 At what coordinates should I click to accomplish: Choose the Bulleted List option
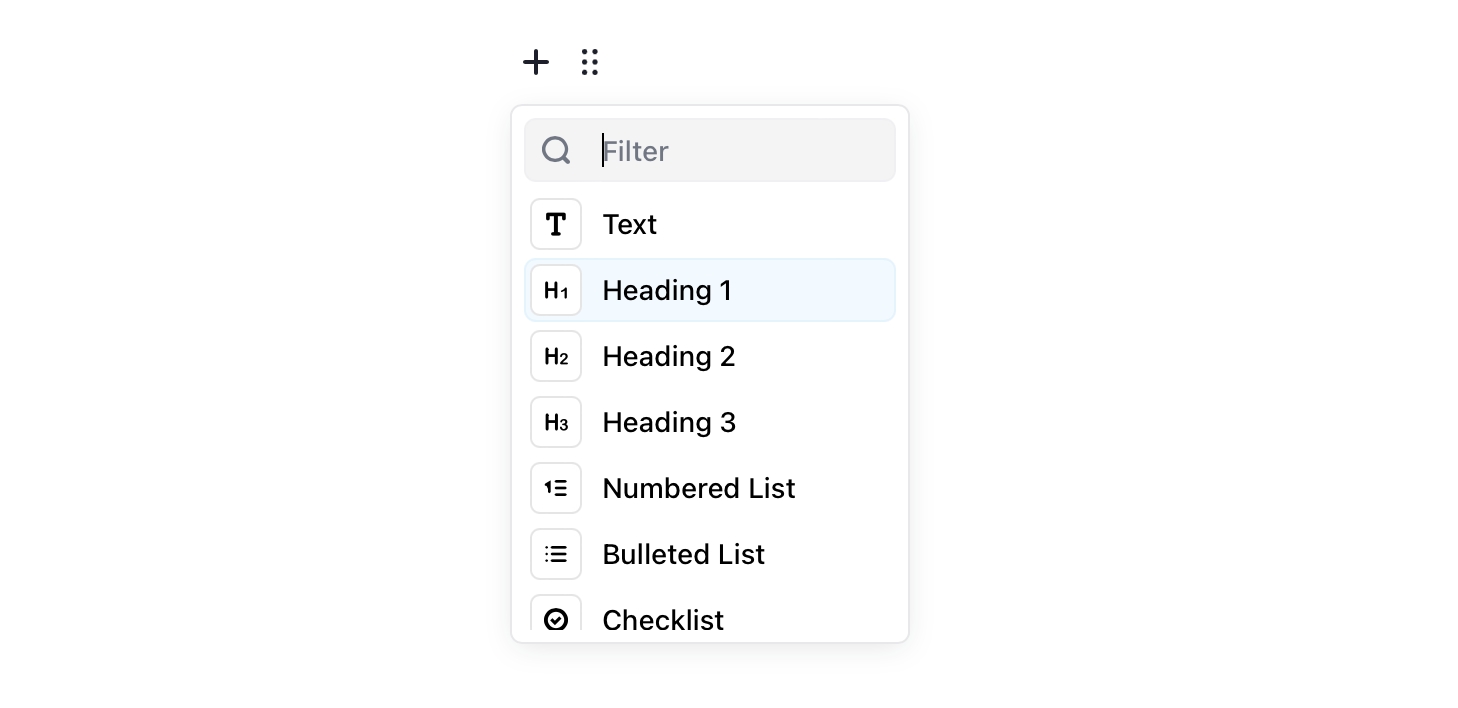[684, 555]
